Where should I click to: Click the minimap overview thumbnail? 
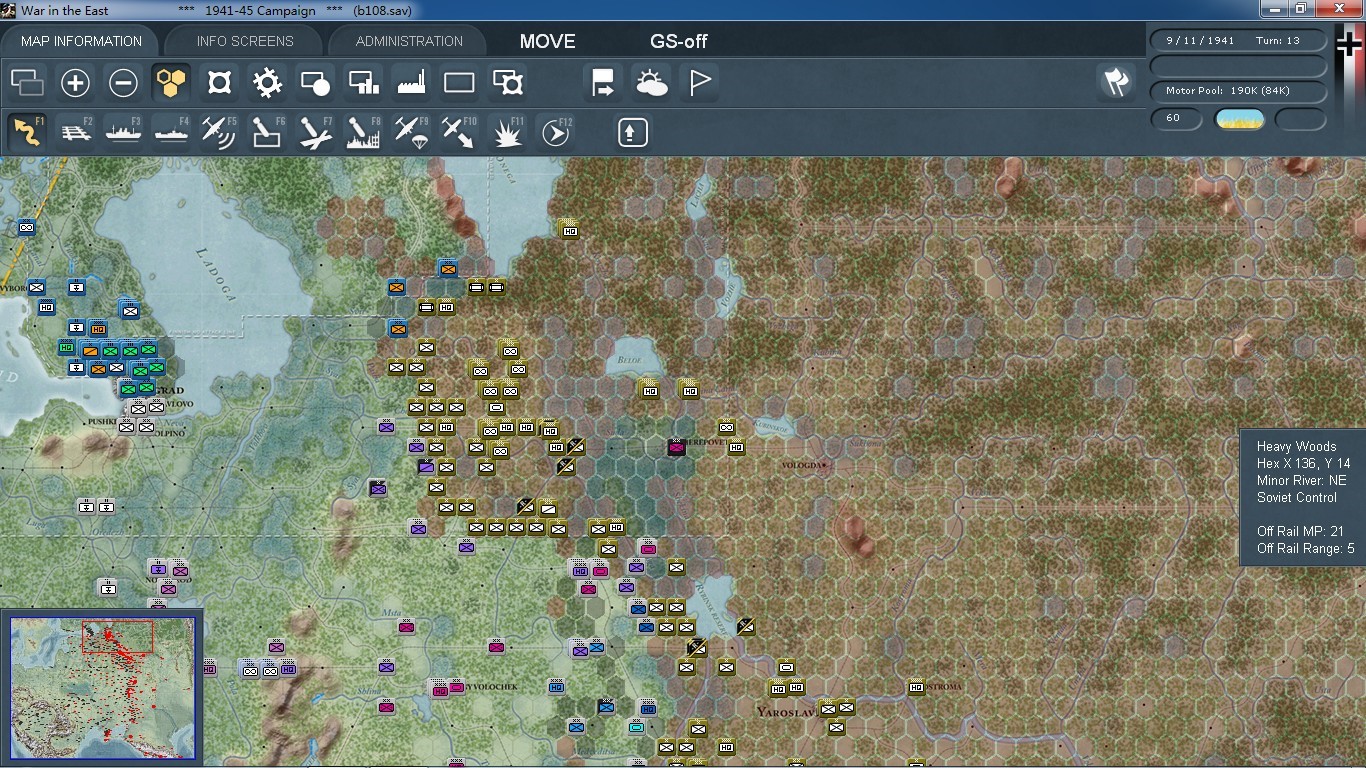(x=102, y=689)
